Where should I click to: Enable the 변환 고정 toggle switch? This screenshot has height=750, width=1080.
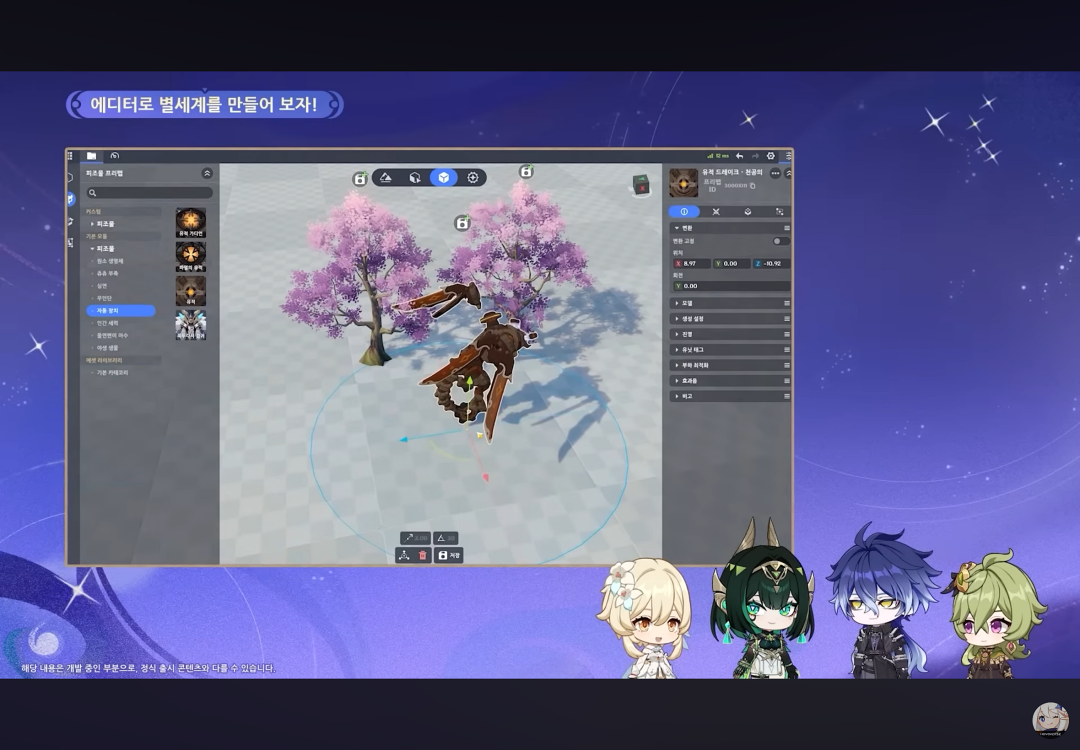click(x=780, y=241)
